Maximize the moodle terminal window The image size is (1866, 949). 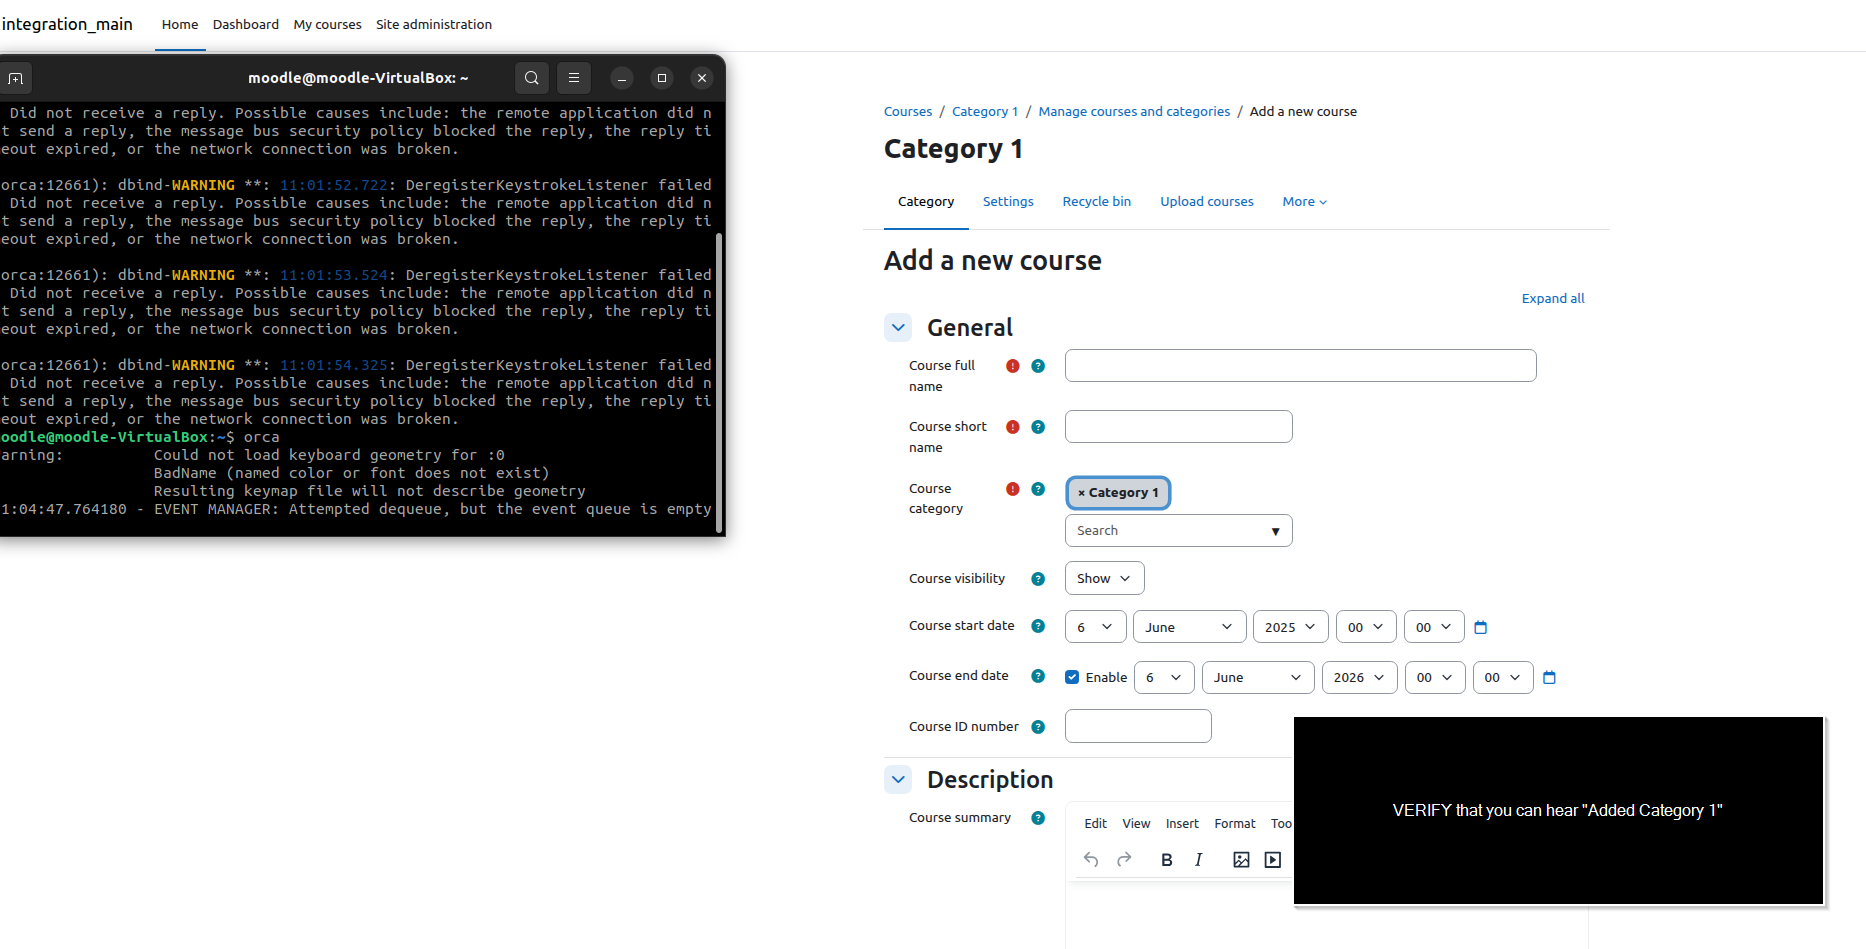point(662,78)
